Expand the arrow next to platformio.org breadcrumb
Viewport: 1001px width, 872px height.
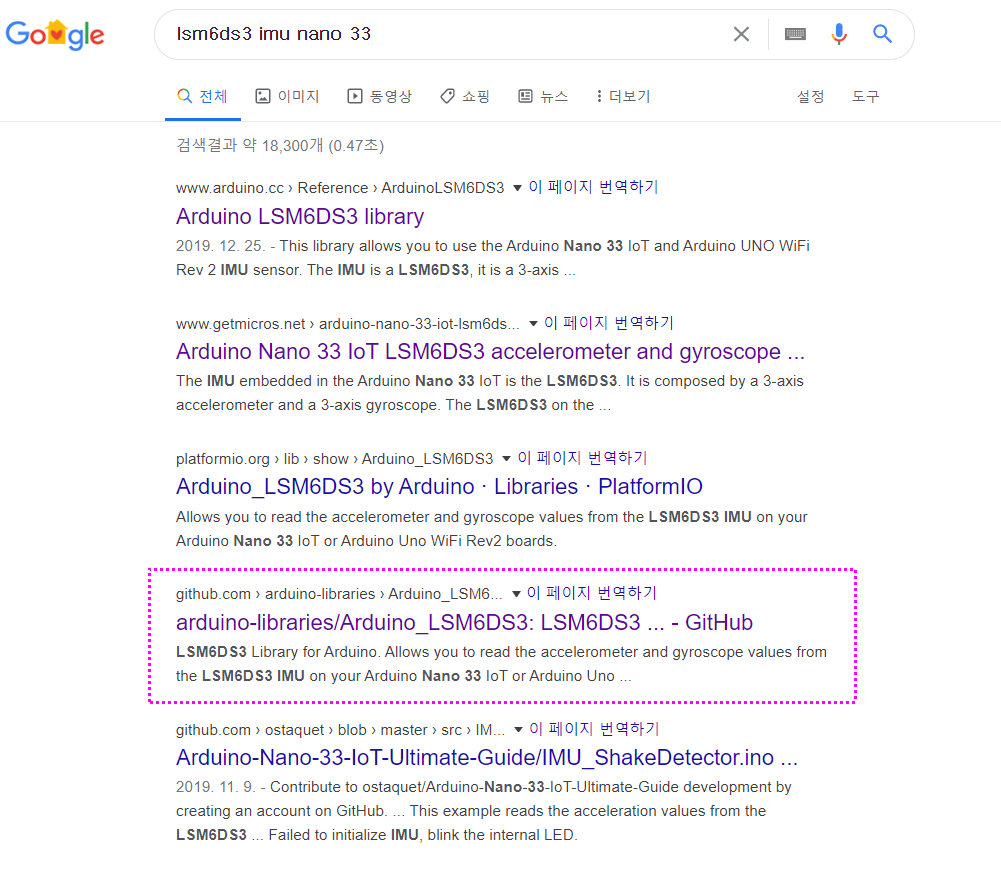click(x=506, y=458)
